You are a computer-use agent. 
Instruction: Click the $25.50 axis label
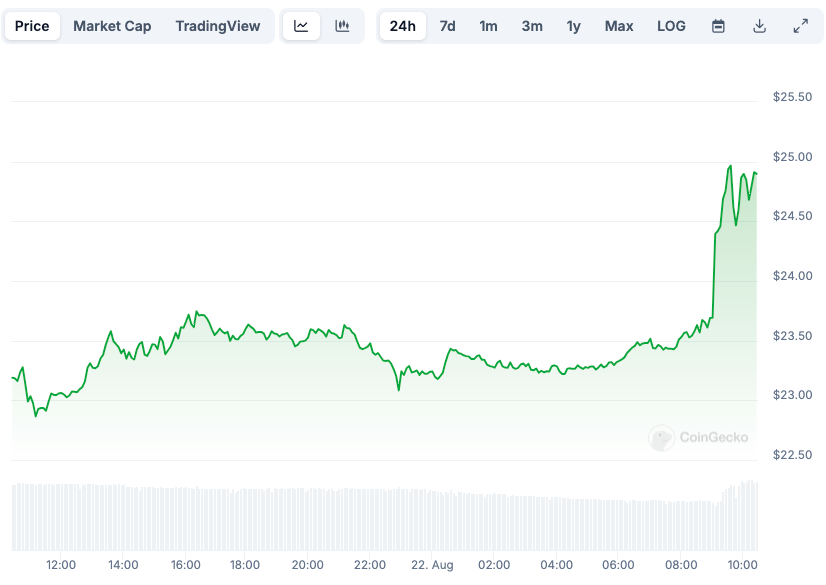point(792,96)
